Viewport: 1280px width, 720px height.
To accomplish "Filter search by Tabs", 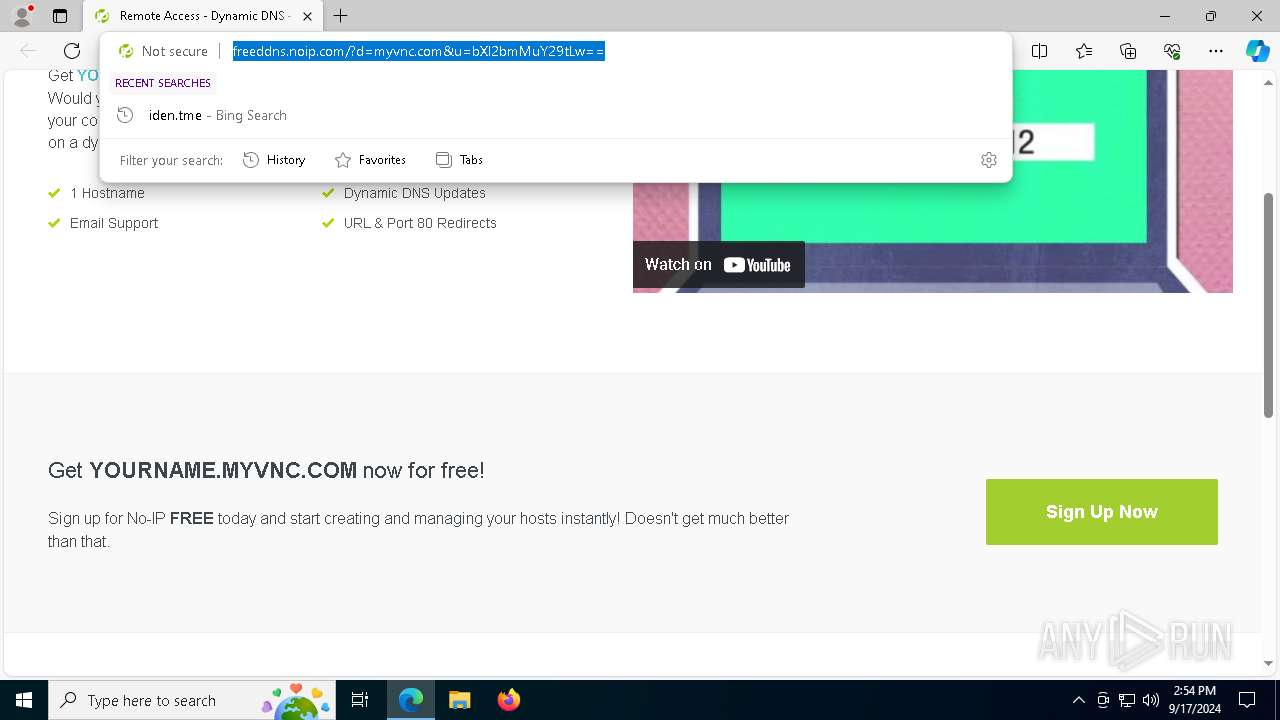I will click(x=459, y=160).
